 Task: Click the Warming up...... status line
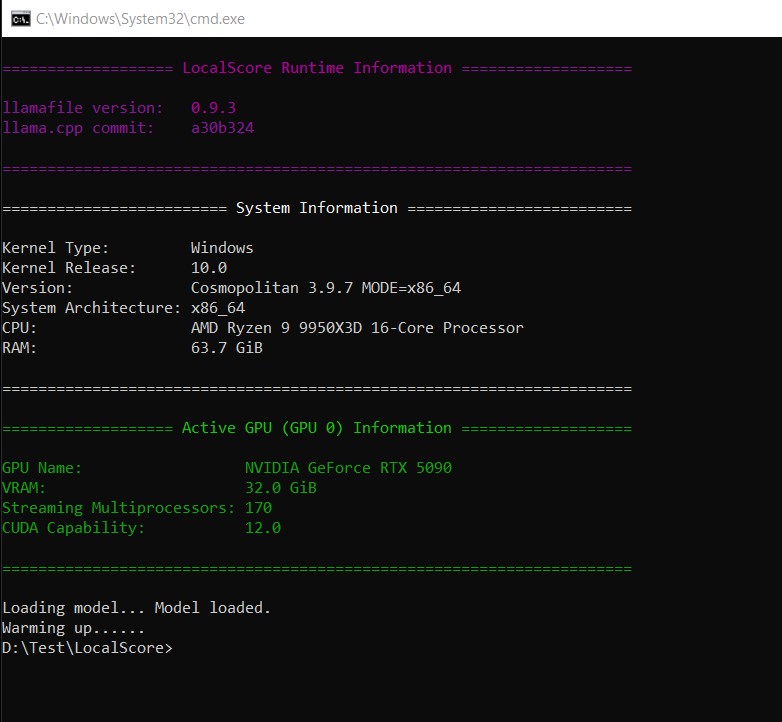[73, 628]
